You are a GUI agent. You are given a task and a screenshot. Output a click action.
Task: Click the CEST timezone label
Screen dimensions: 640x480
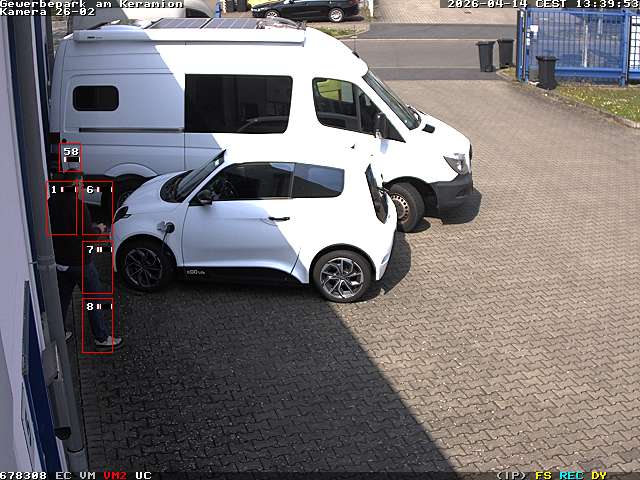[x=548, y=4]
